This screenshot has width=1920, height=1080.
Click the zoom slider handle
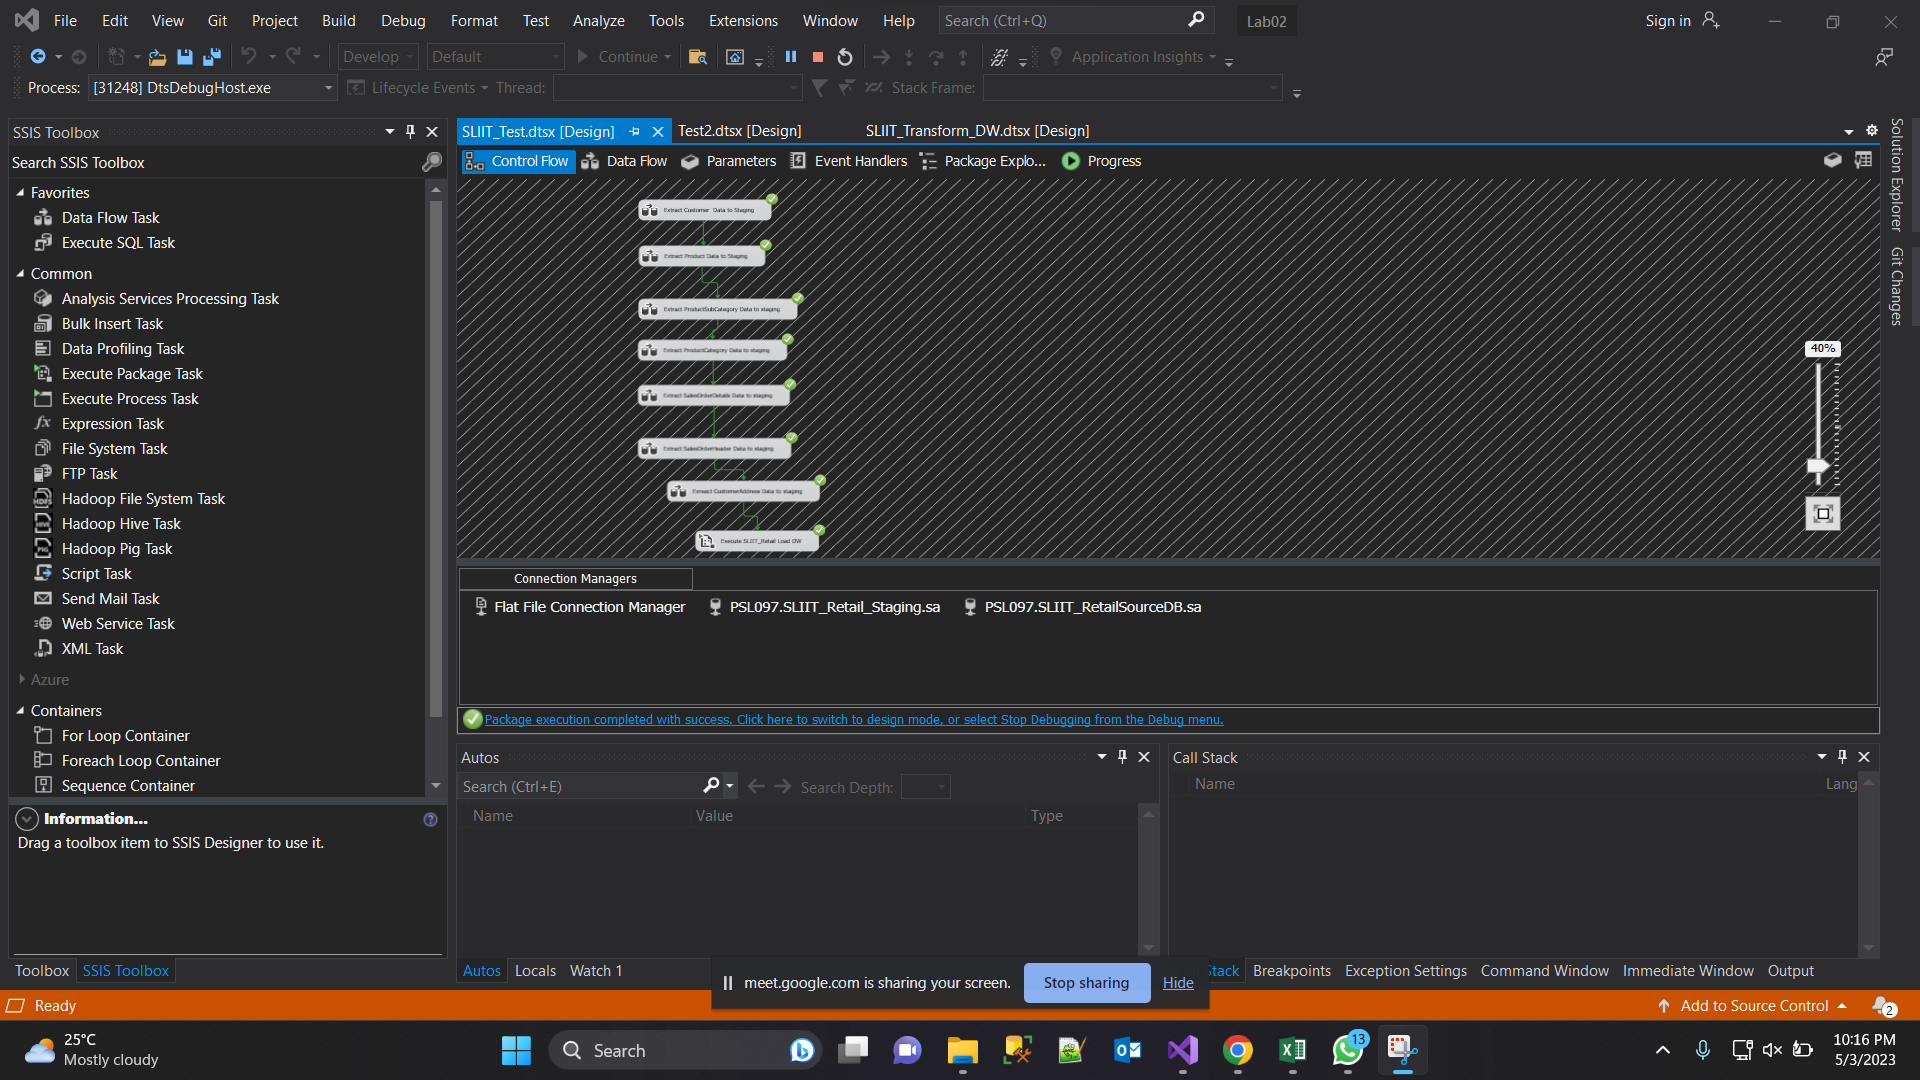click(x=1818, y=466)
